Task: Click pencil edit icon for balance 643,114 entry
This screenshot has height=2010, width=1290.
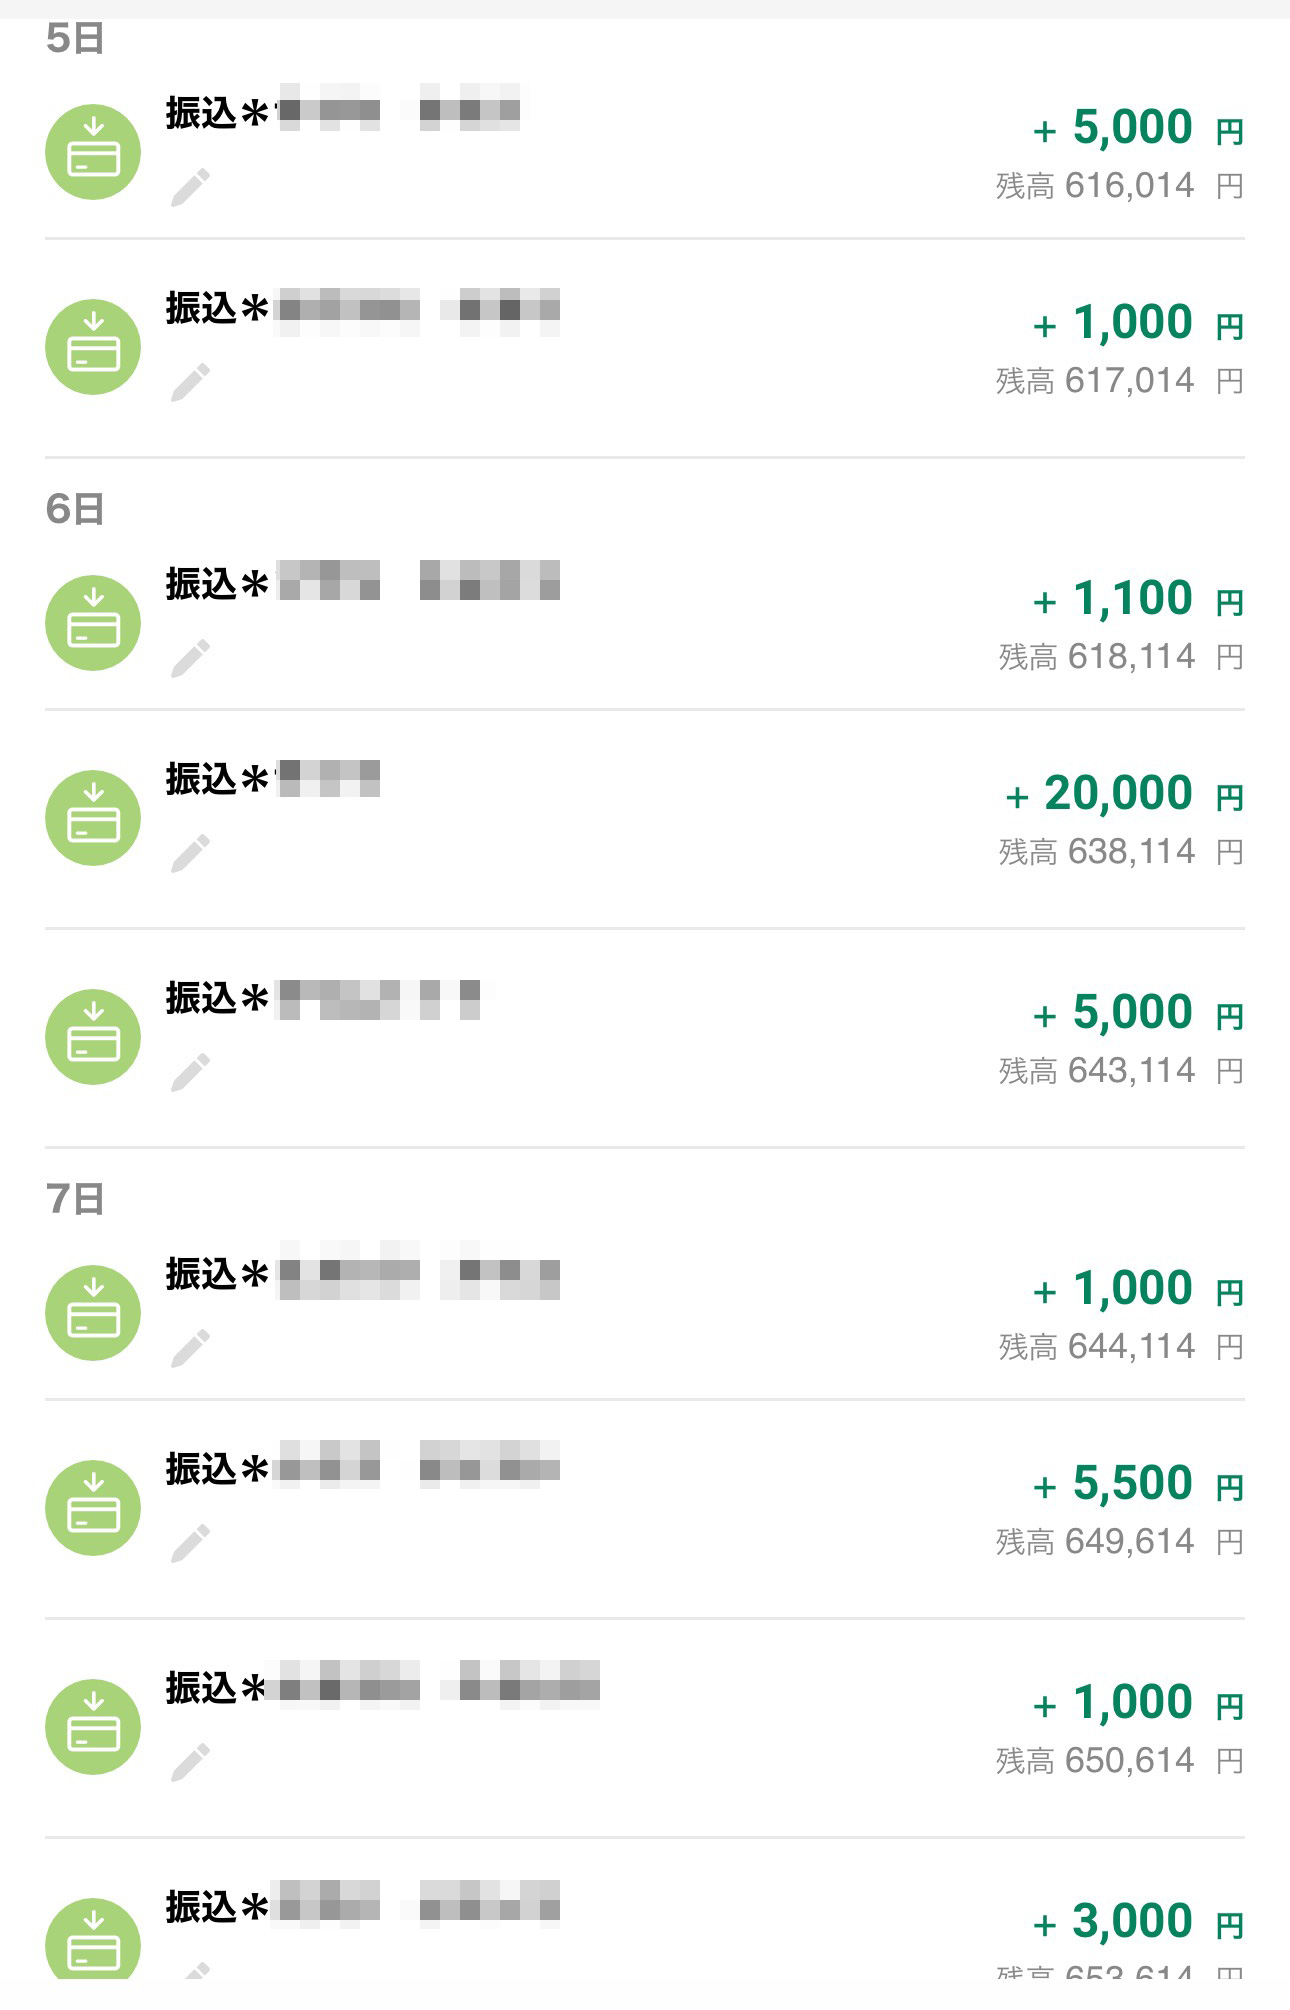Action: point(190,1072)
